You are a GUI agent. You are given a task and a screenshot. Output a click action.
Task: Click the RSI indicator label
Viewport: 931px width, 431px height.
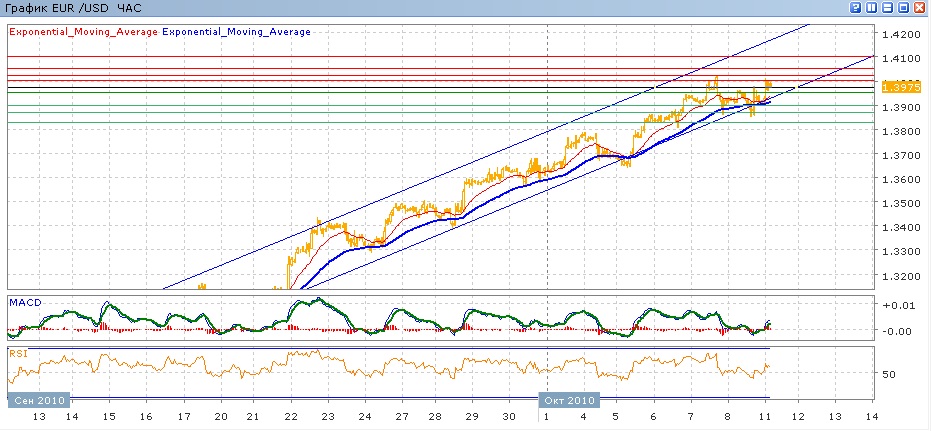(x=17, y=353)
